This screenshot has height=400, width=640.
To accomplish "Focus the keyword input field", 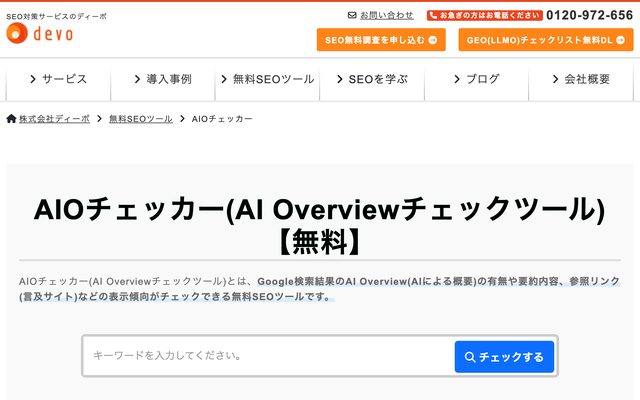I will (269, 356).
